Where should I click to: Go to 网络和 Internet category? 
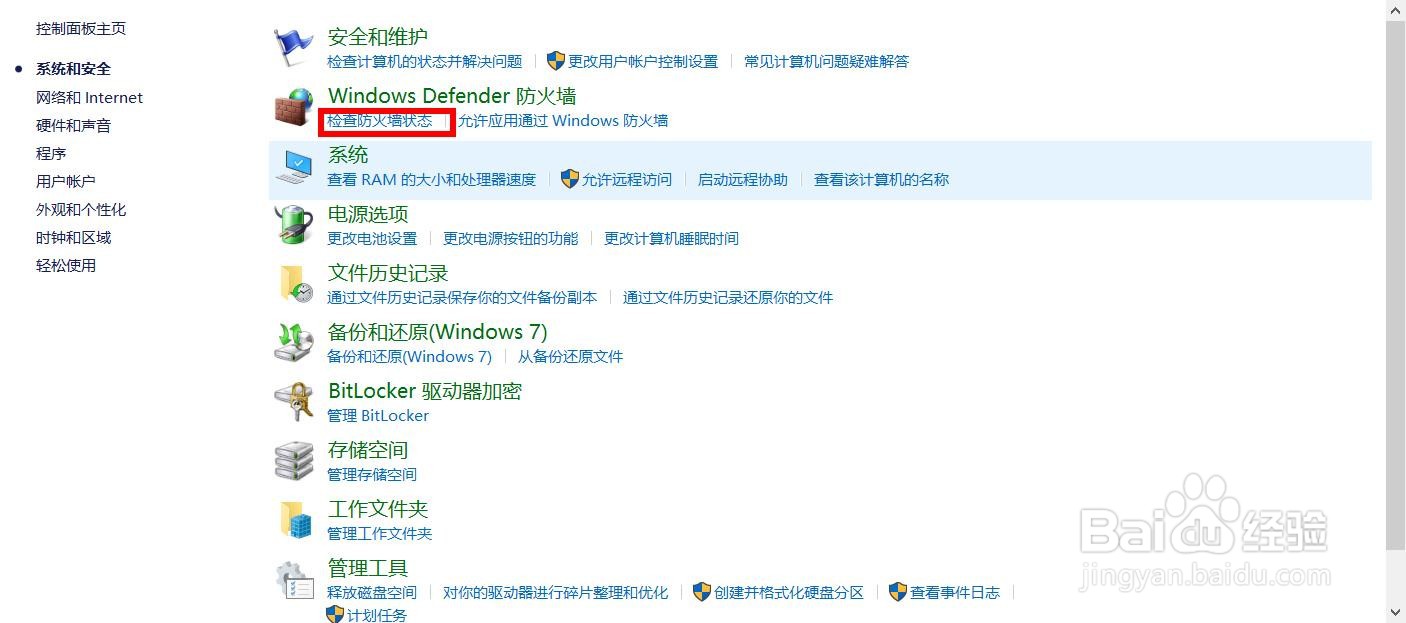coord(89,98)
